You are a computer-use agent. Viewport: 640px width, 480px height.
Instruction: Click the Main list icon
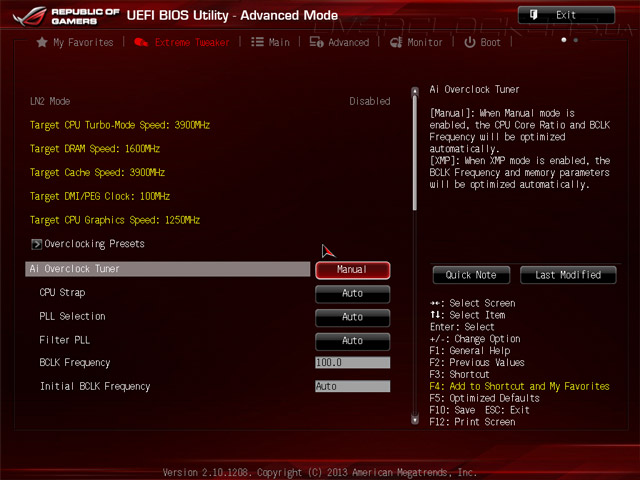pos(257,42)
